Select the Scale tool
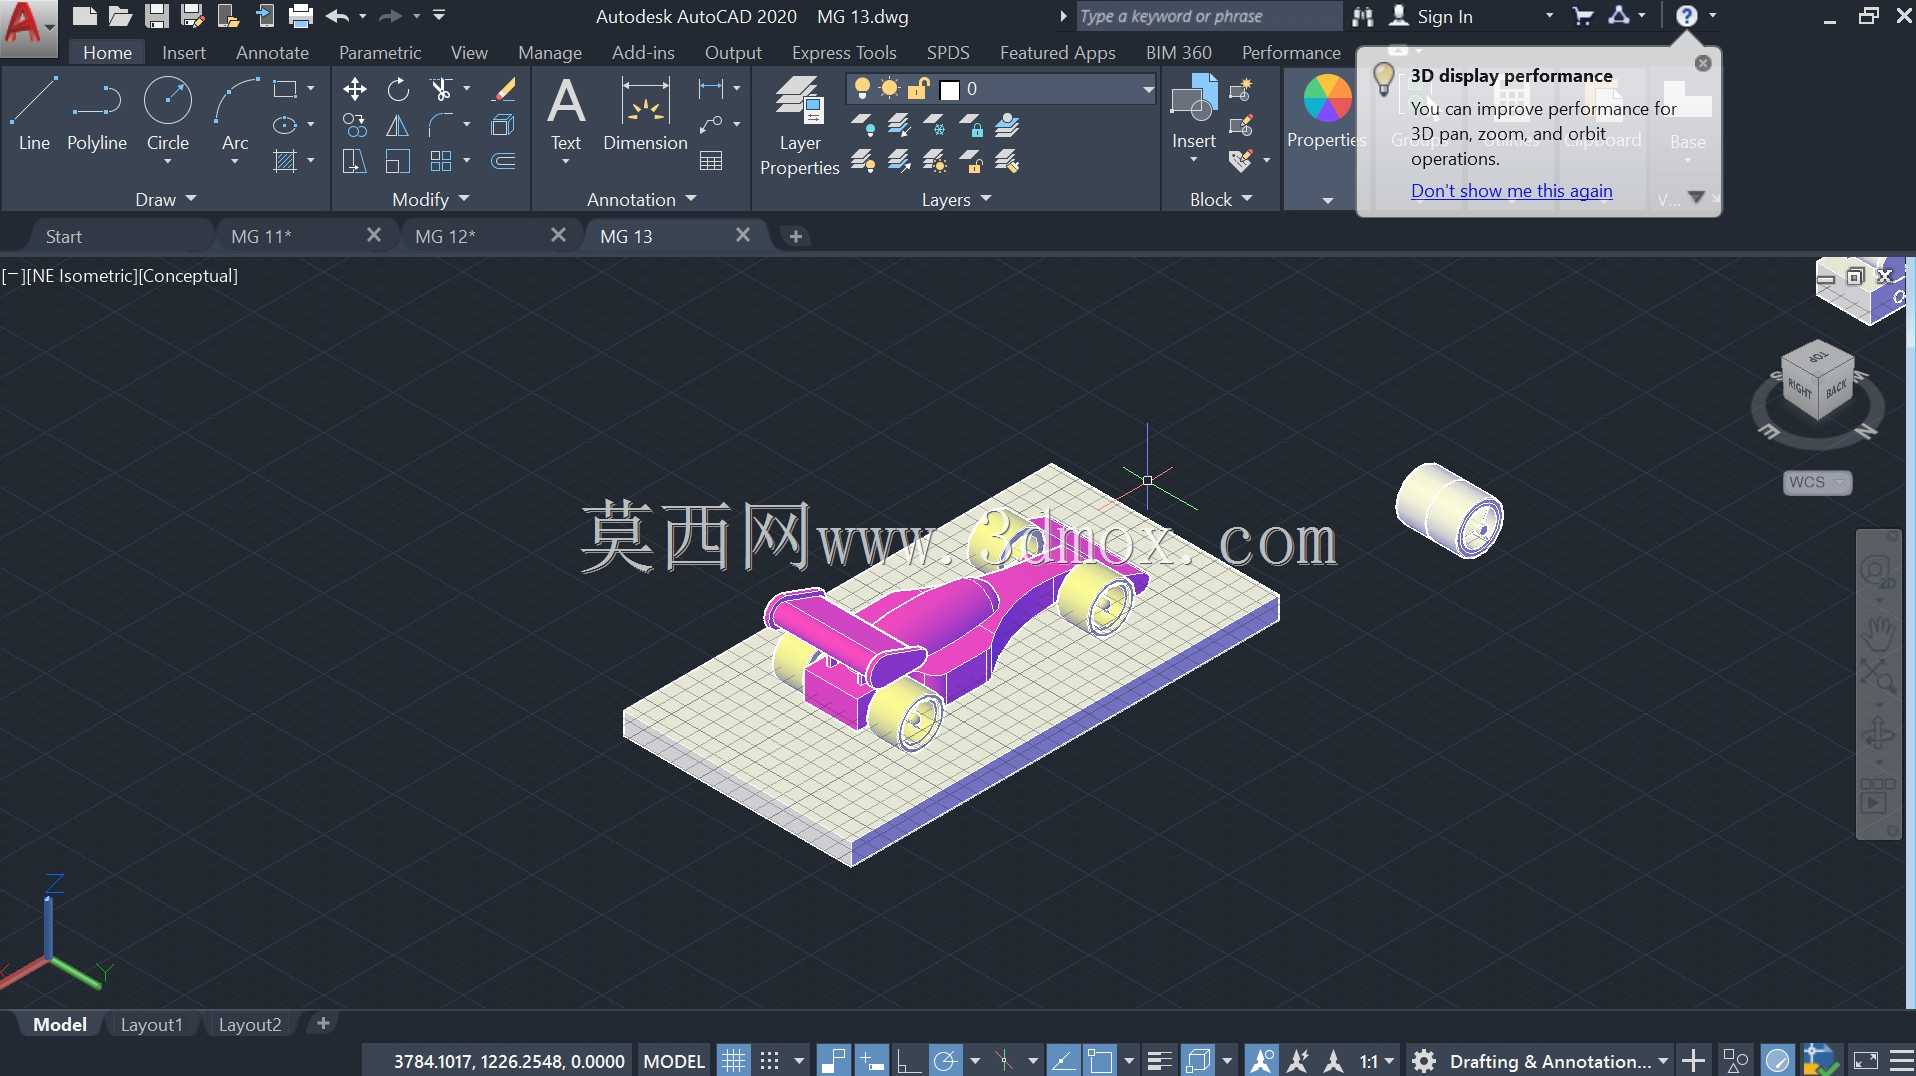This screenshot has width=1916, height=1076. 398,162
